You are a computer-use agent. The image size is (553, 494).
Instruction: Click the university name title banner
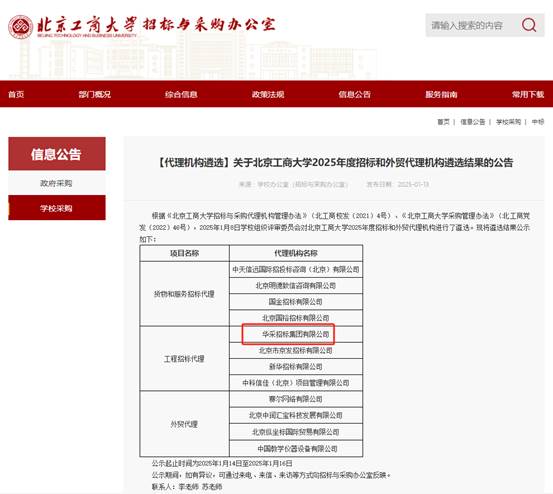pyautogui.click(x=156, y=25)
